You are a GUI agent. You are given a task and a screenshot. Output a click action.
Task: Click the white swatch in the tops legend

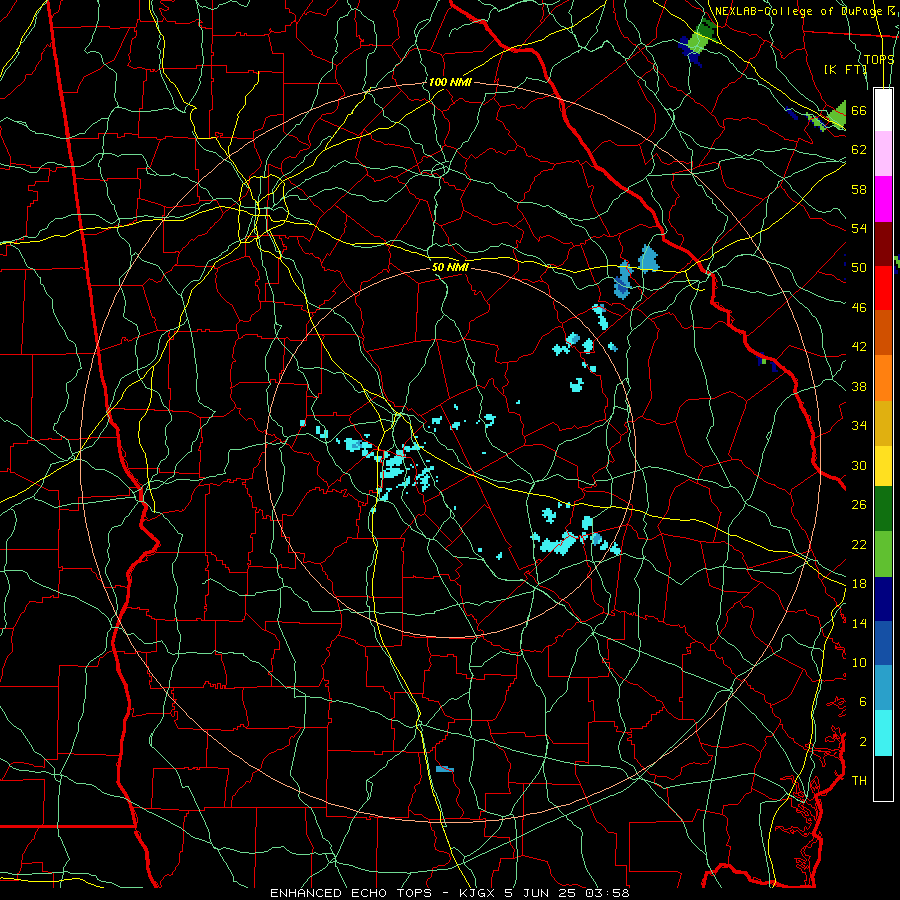883,110
